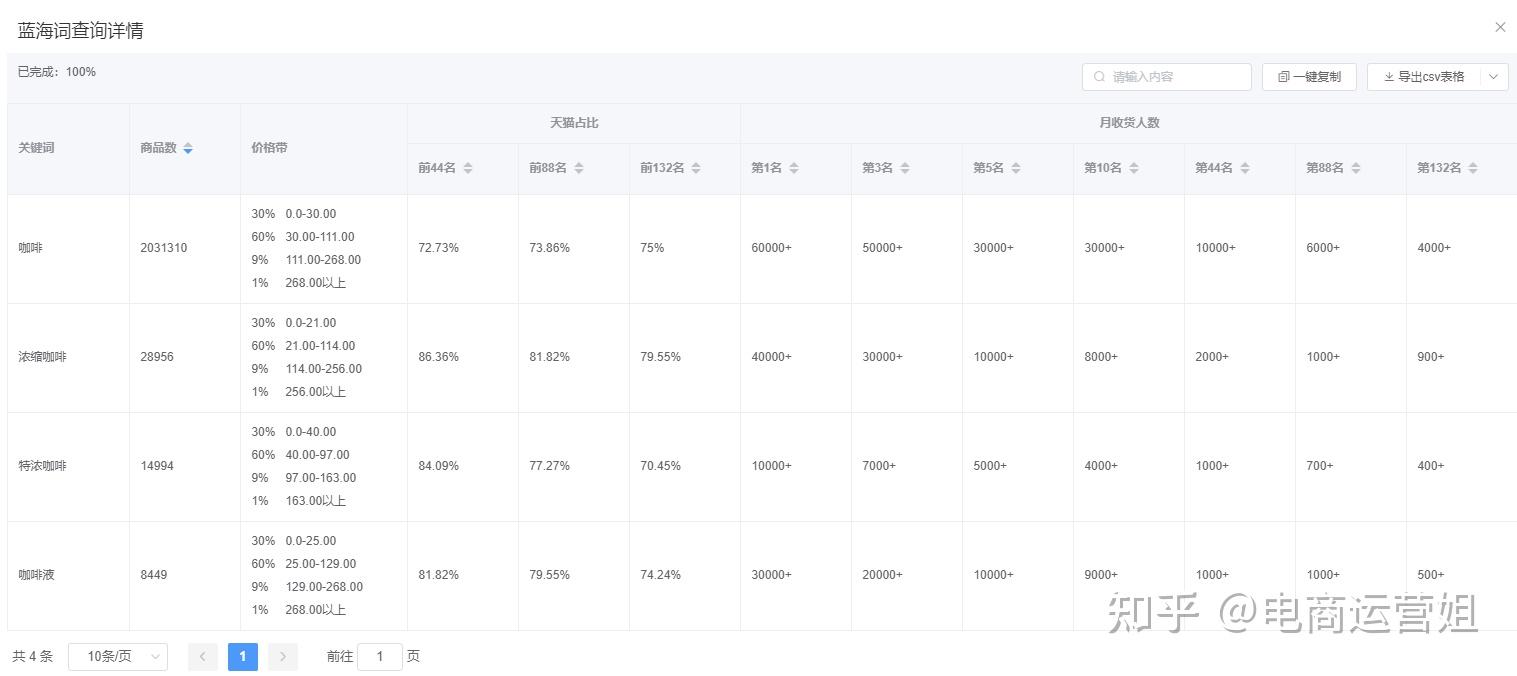
Task: Sort by 第5名 monthly buyers
Action: (x=1016, y=168)
